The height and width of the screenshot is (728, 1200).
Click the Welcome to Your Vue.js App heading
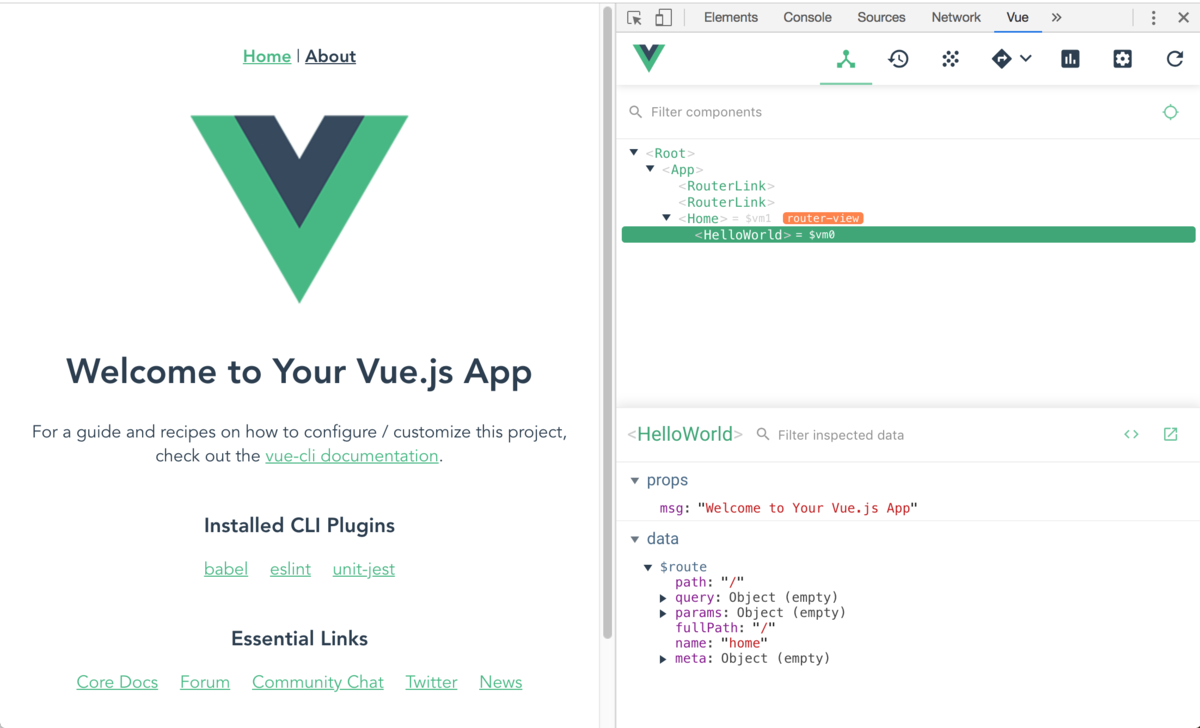tap(300, 372)
